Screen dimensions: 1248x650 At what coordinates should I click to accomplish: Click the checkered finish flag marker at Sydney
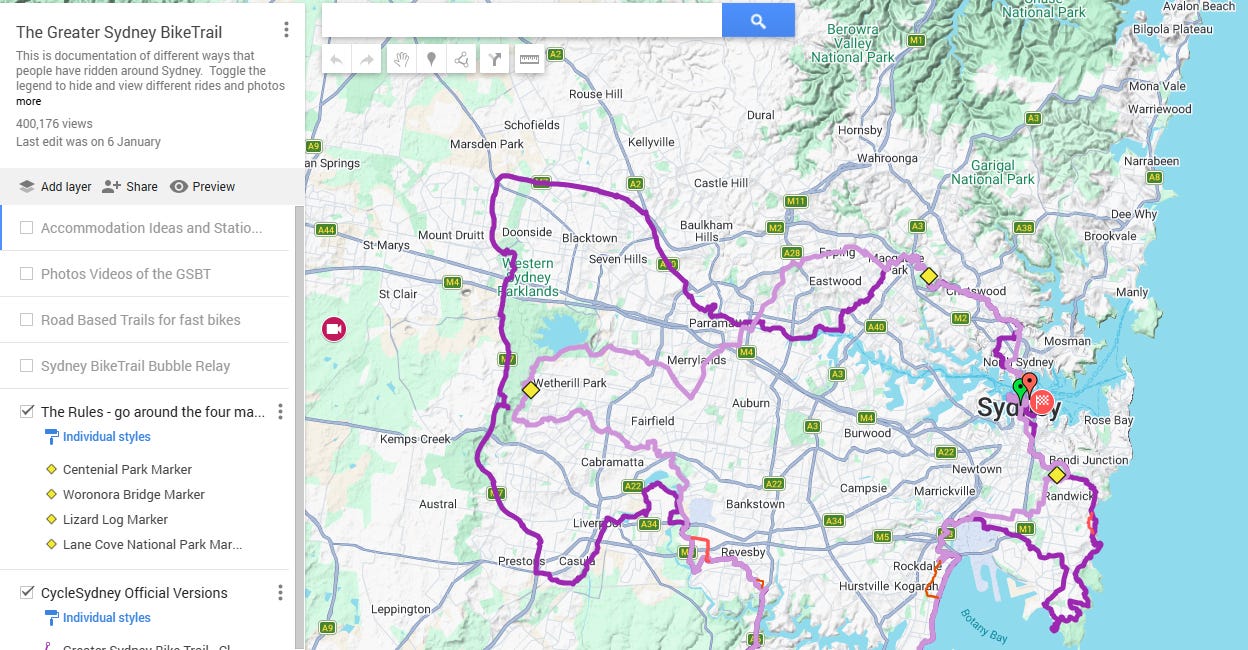(x=1042, y=403)
